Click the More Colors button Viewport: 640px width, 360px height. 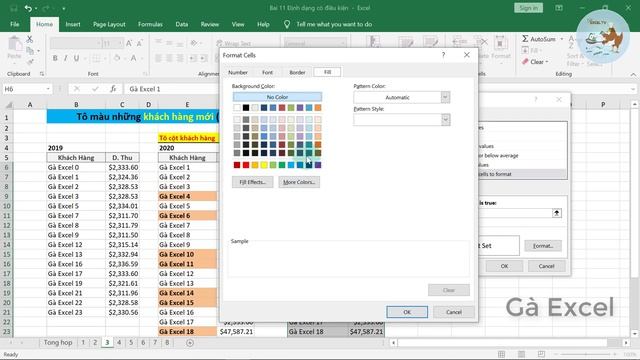pyautogui.click(x=299, y=182)
